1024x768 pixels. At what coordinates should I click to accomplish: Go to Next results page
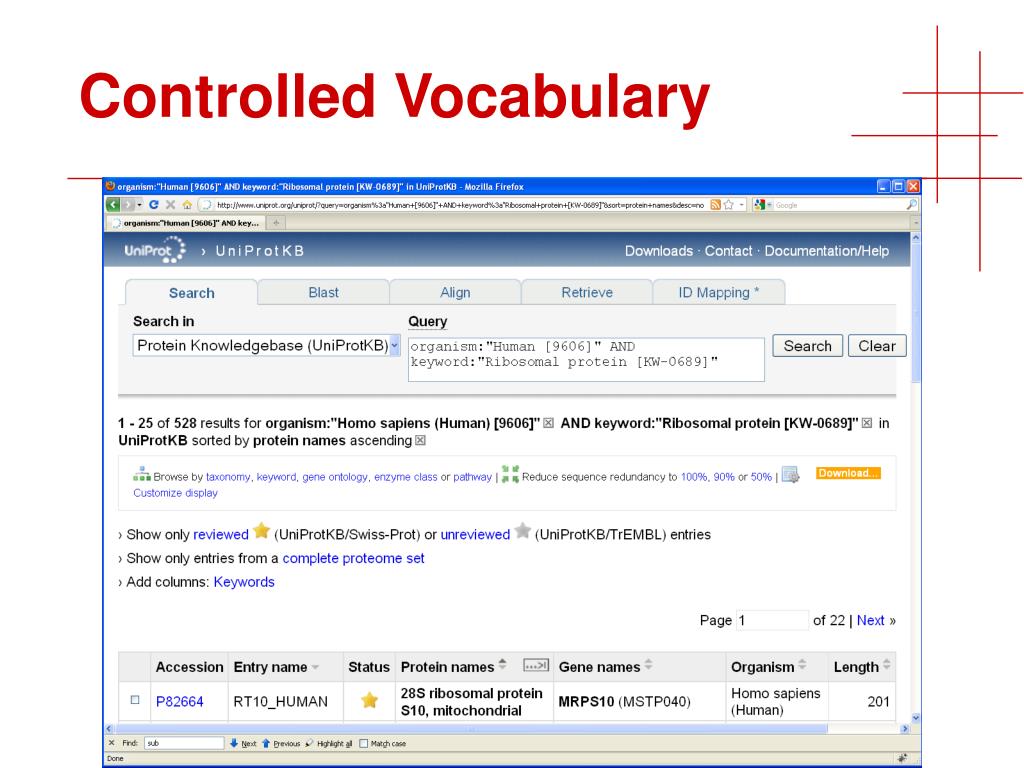[871, 620]
